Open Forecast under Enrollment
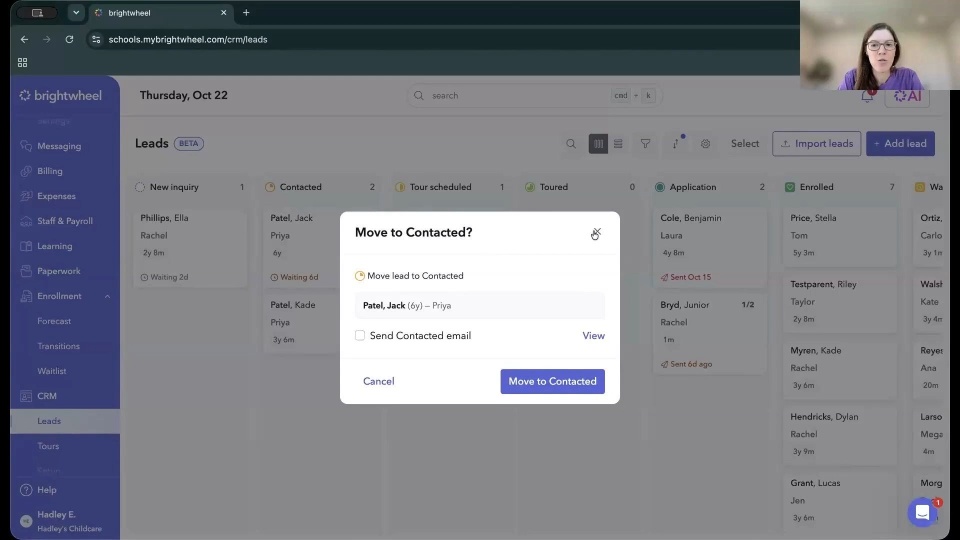The width and height of the screenshot is (960, 540). tap(54, 321)
